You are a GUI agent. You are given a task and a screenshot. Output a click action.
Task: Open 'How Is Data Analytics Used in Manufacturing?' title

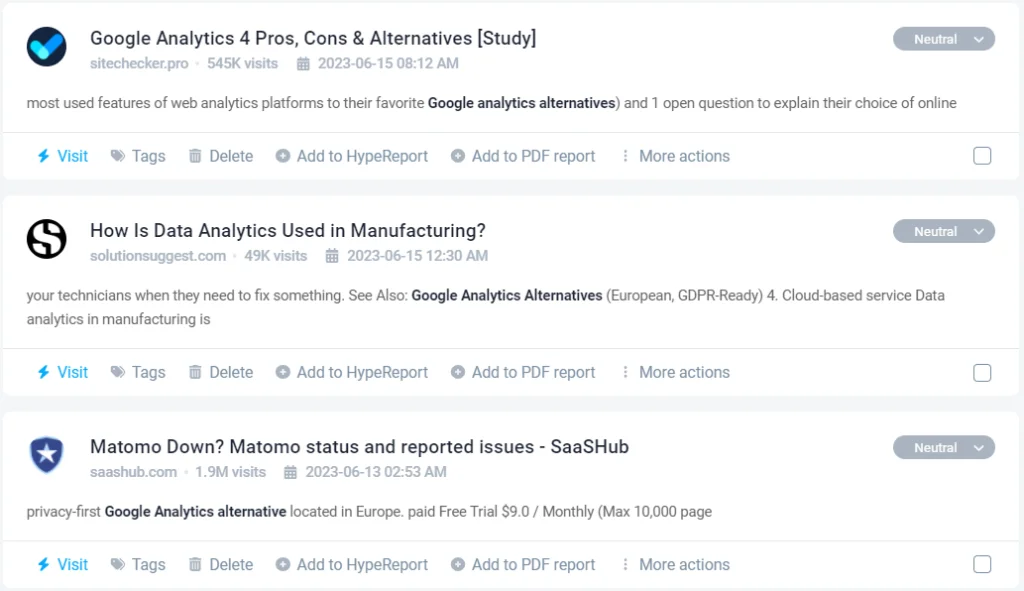click(x=287, y=230)
